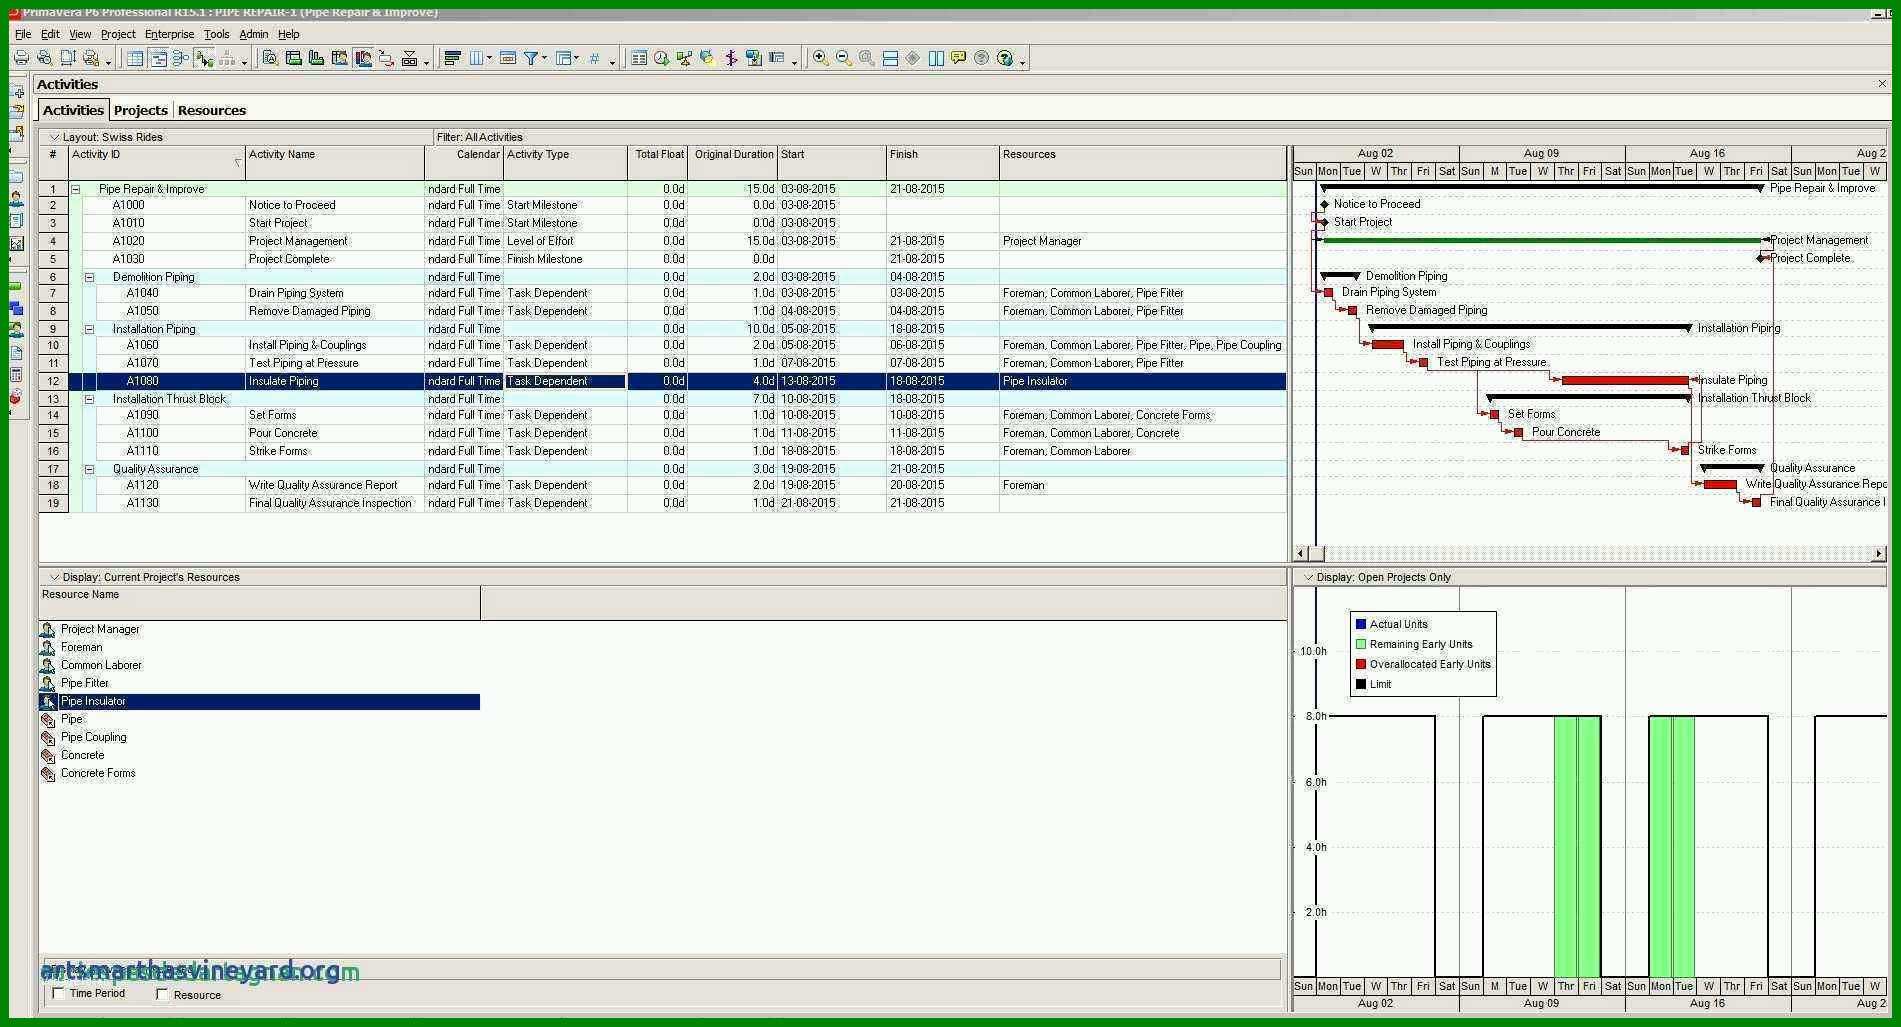Image resolution: width=1901 pixels, height=1027 pixels.
Task: Open the Tools menu
Action: click(216, 34)
